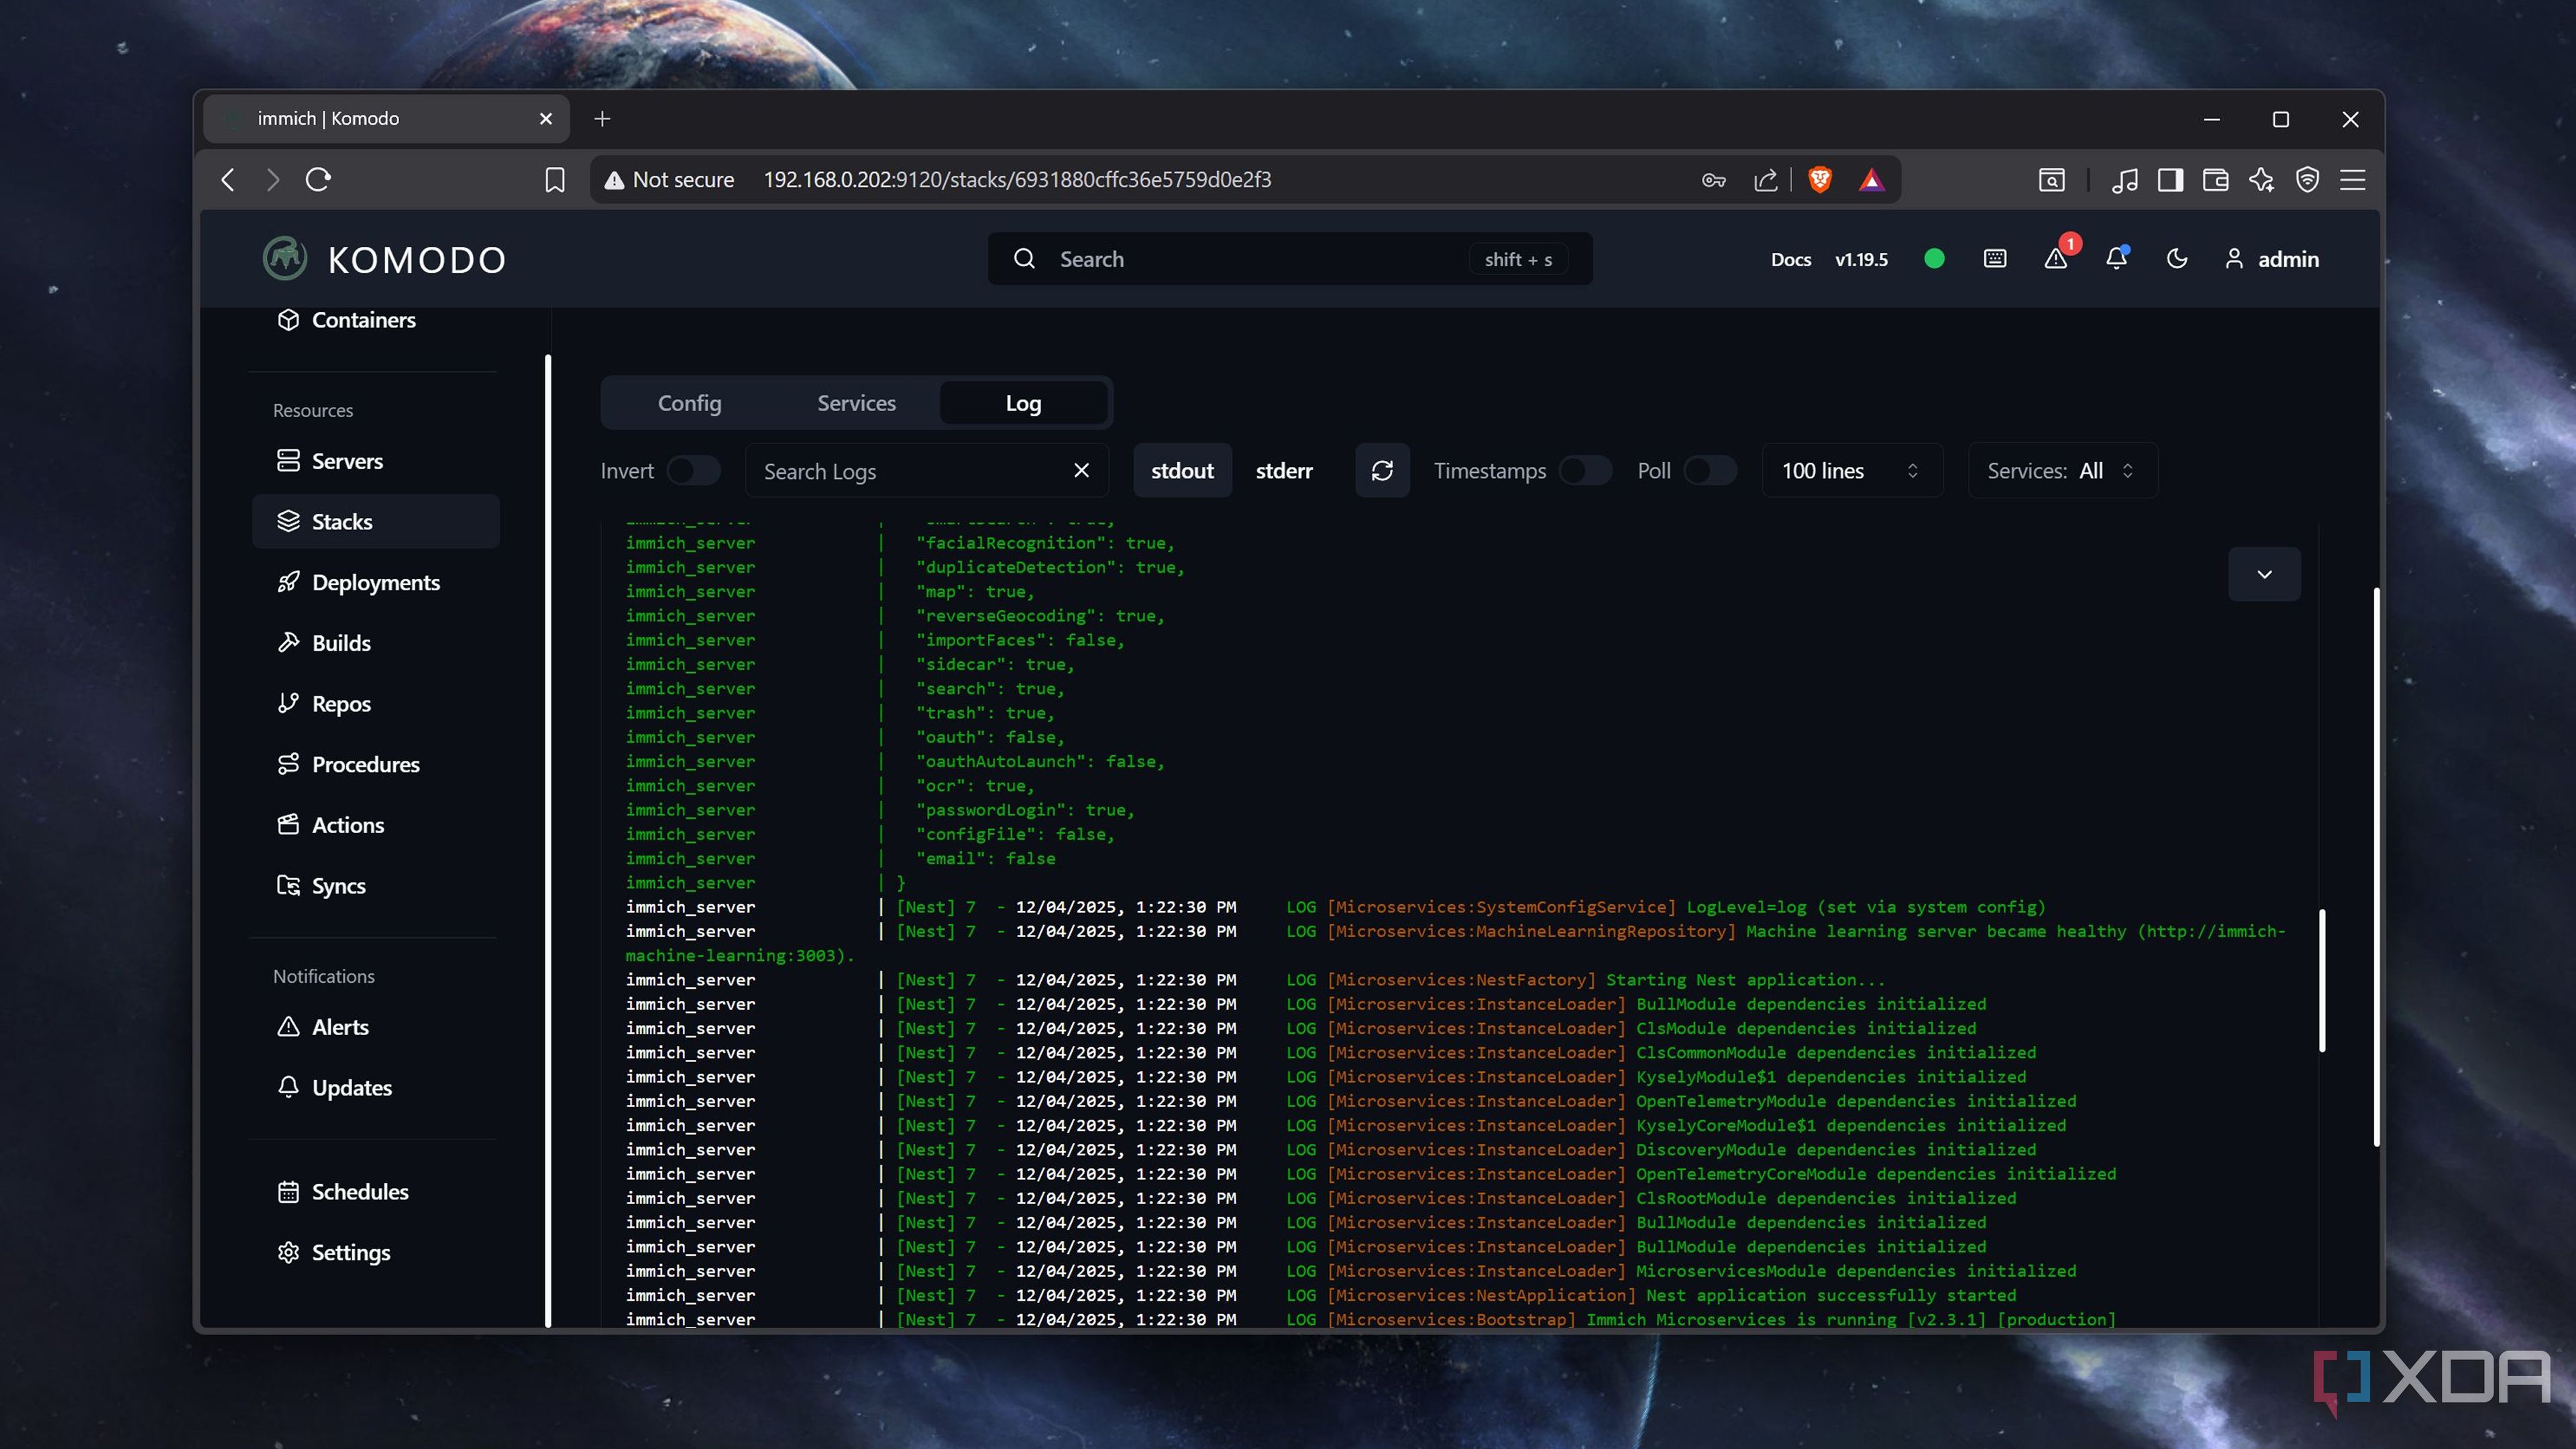
Task: Open Repos in the sidebar
Action: 375,704
